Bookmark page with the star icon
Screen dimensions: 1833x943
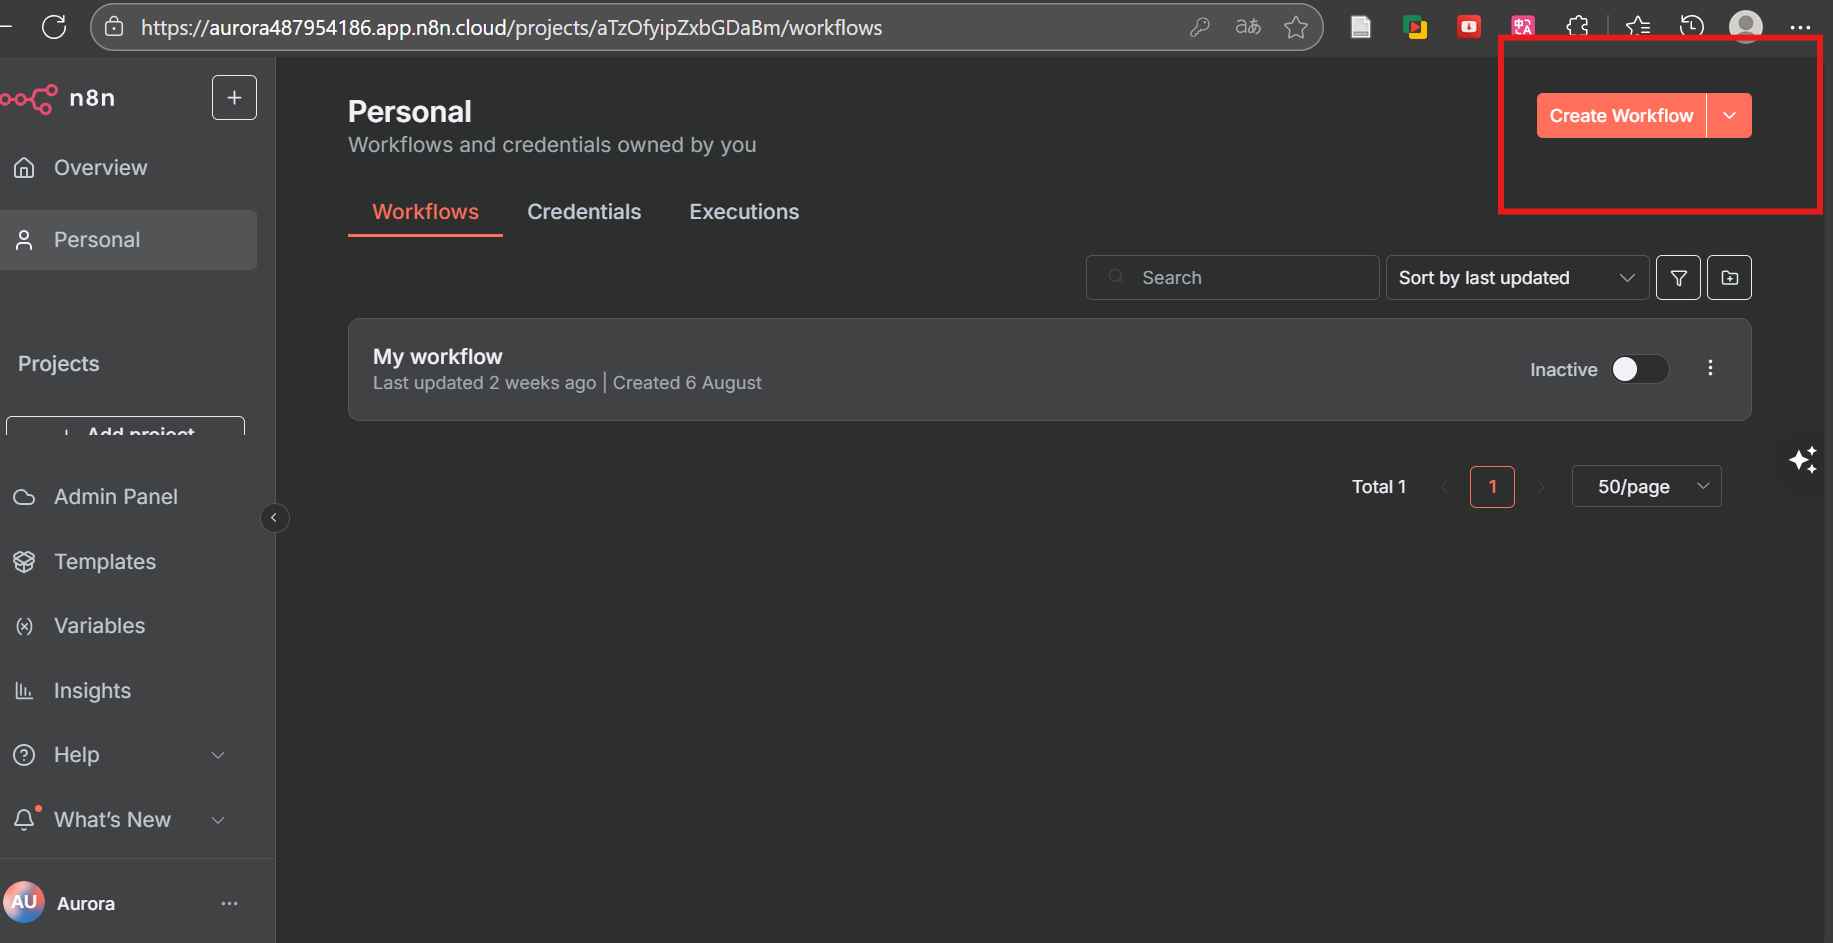[x=1296, y=27]
